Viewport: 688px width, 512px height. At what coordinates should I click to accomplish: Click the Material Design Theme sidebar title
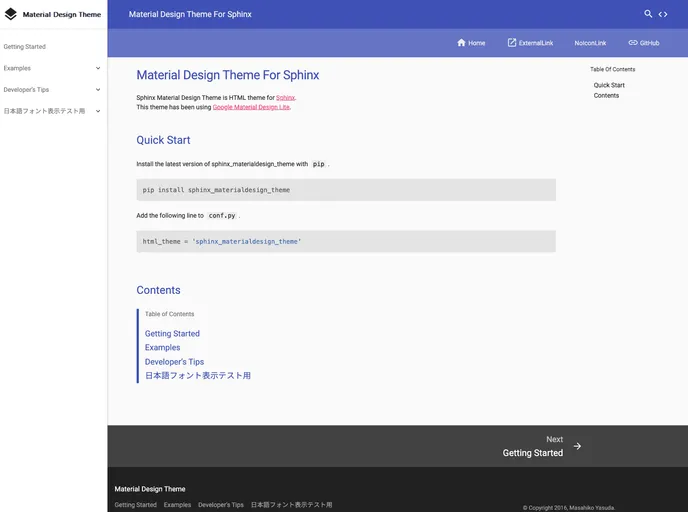[62, 14]
